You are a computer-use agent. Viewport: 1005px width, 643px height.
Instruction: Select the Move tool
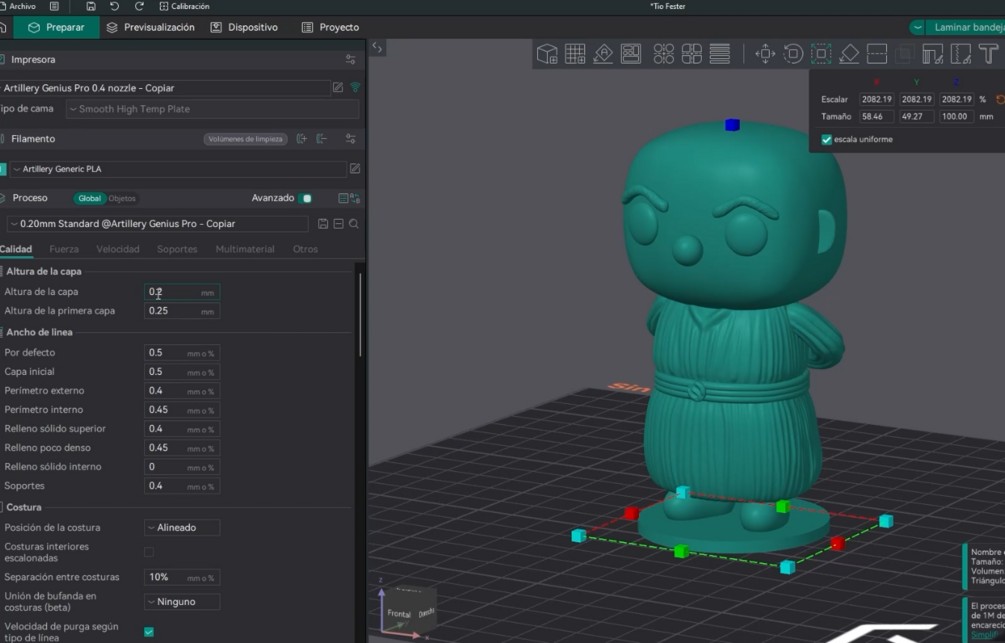pos(765,54)
